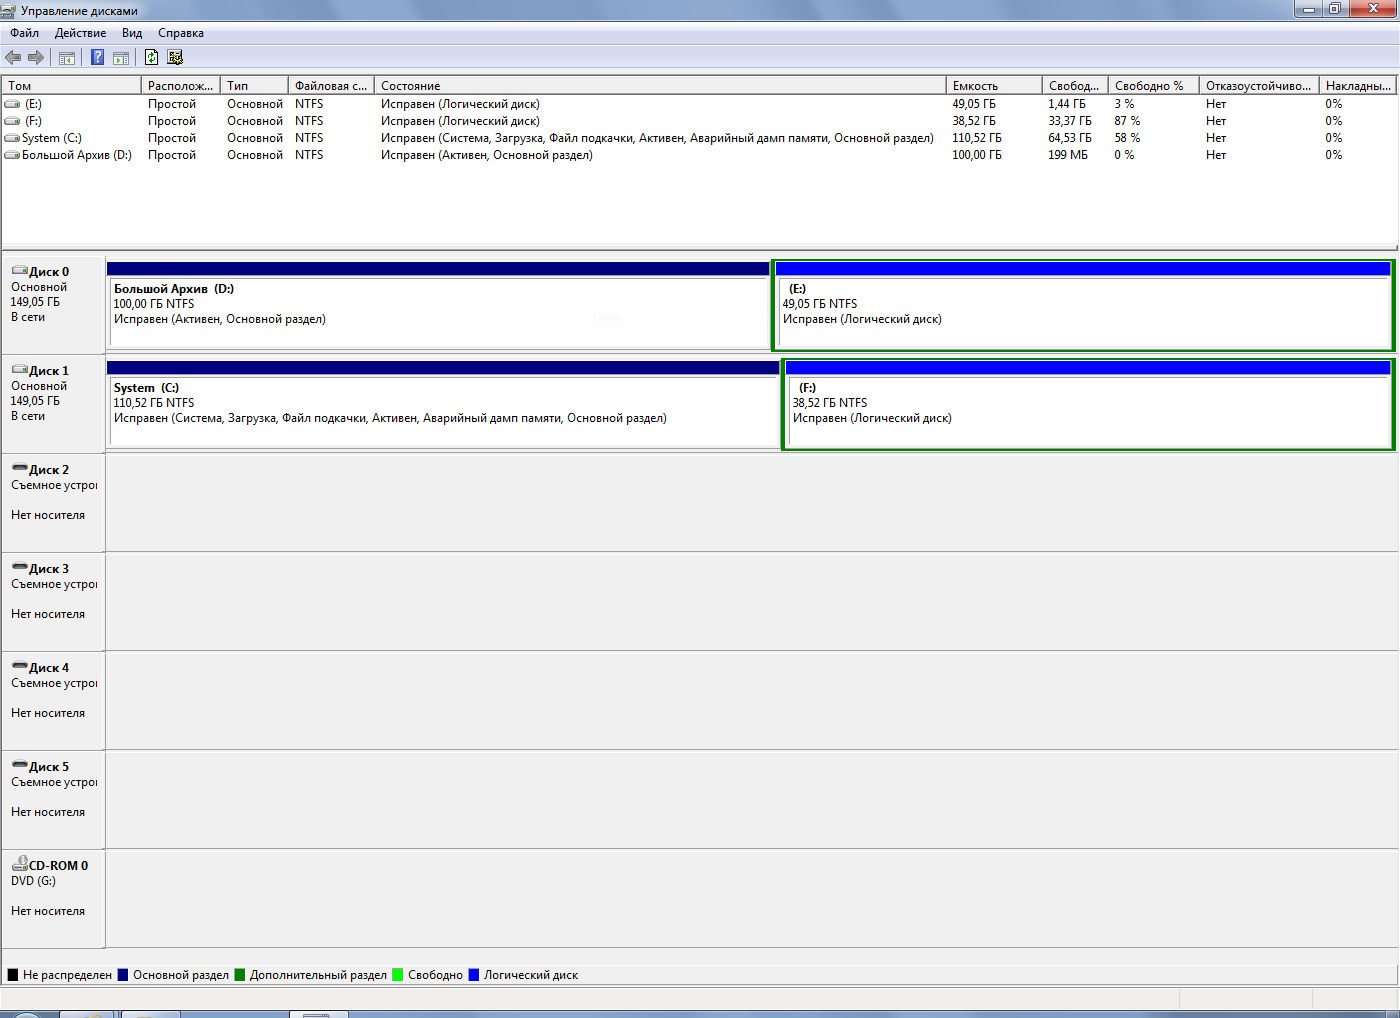1400x1018 pixels.
Task: Click the 33,37 ГБ free space cell
Action: point(1070,121)
